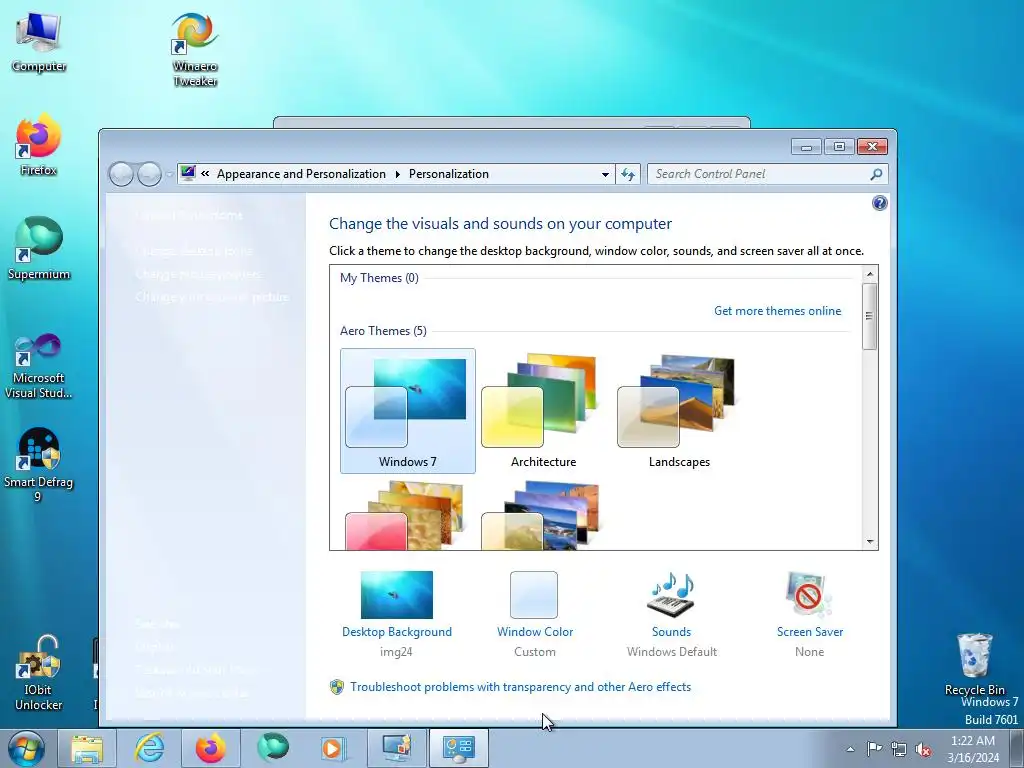Image resolution: width=1024 pixels, height=768 pixels.
Task: Click Control Panel Home in the sidebar
Action: coord(189,216)
